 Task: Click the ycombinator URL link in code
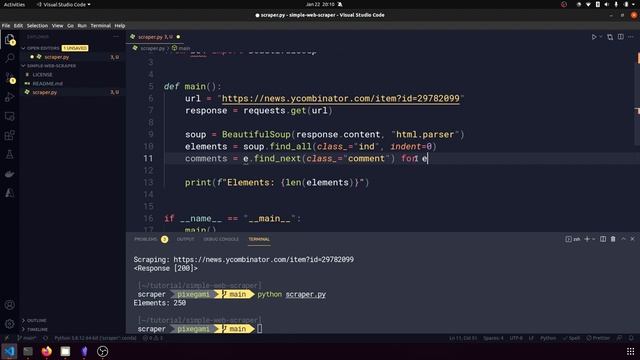(x=340, y=98)
